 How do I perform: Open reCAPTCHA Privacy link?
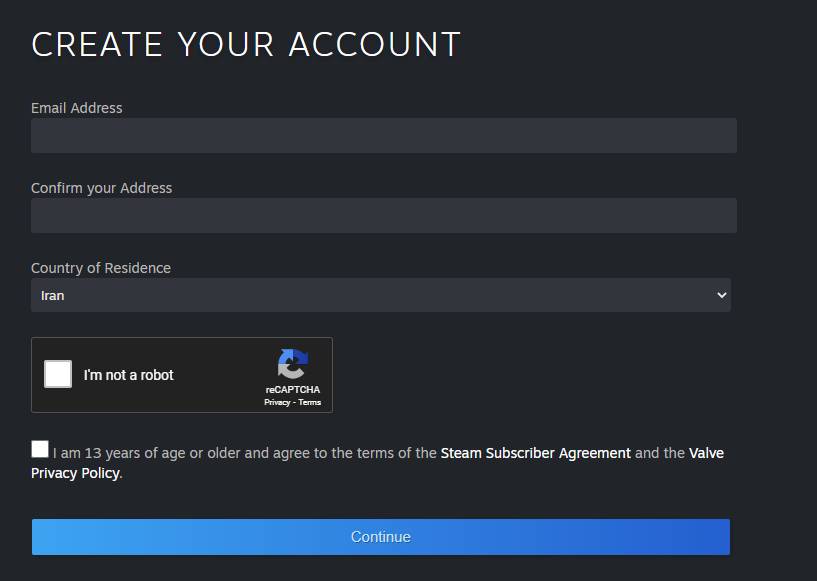tap(277, 402)
